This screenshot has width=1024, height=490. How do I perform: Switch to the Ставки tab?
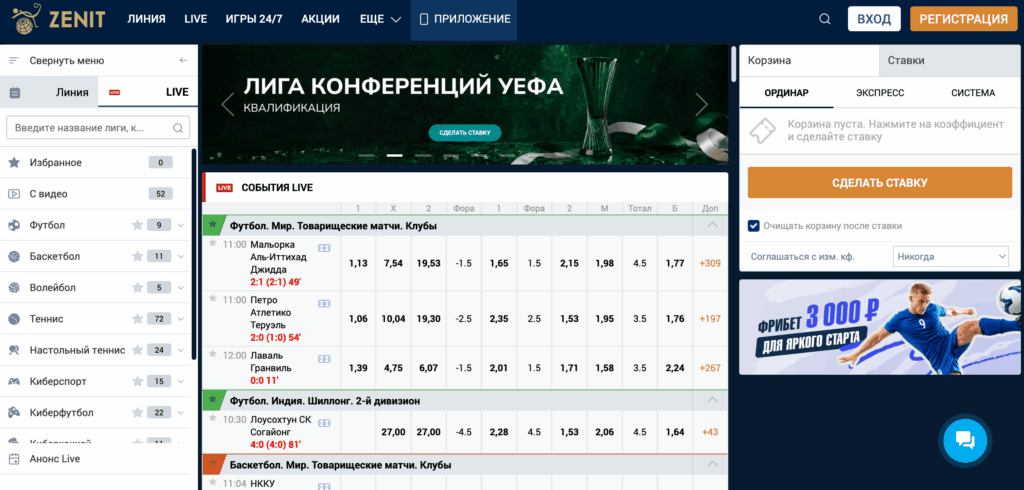pyautogui.click(x=948, y=60)
